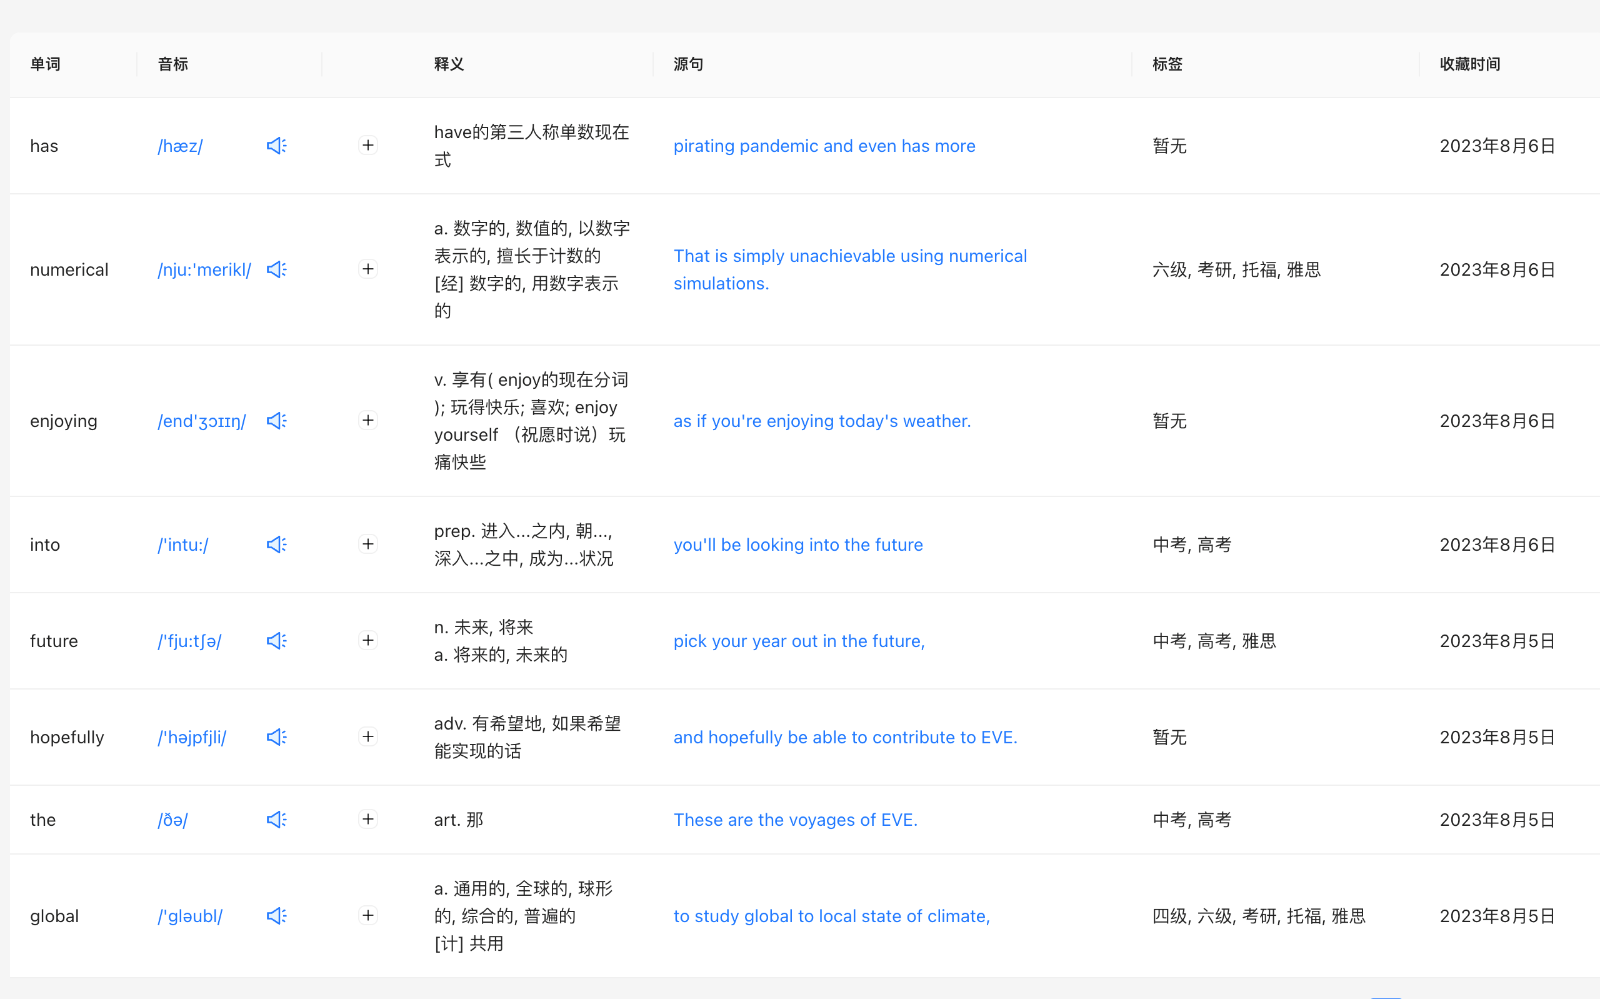Image resolution: width=1600 pixels, height=999 pixels.
Task: Play pronunciation audio for "enjoying"
Action: click(x=276, y=421)
